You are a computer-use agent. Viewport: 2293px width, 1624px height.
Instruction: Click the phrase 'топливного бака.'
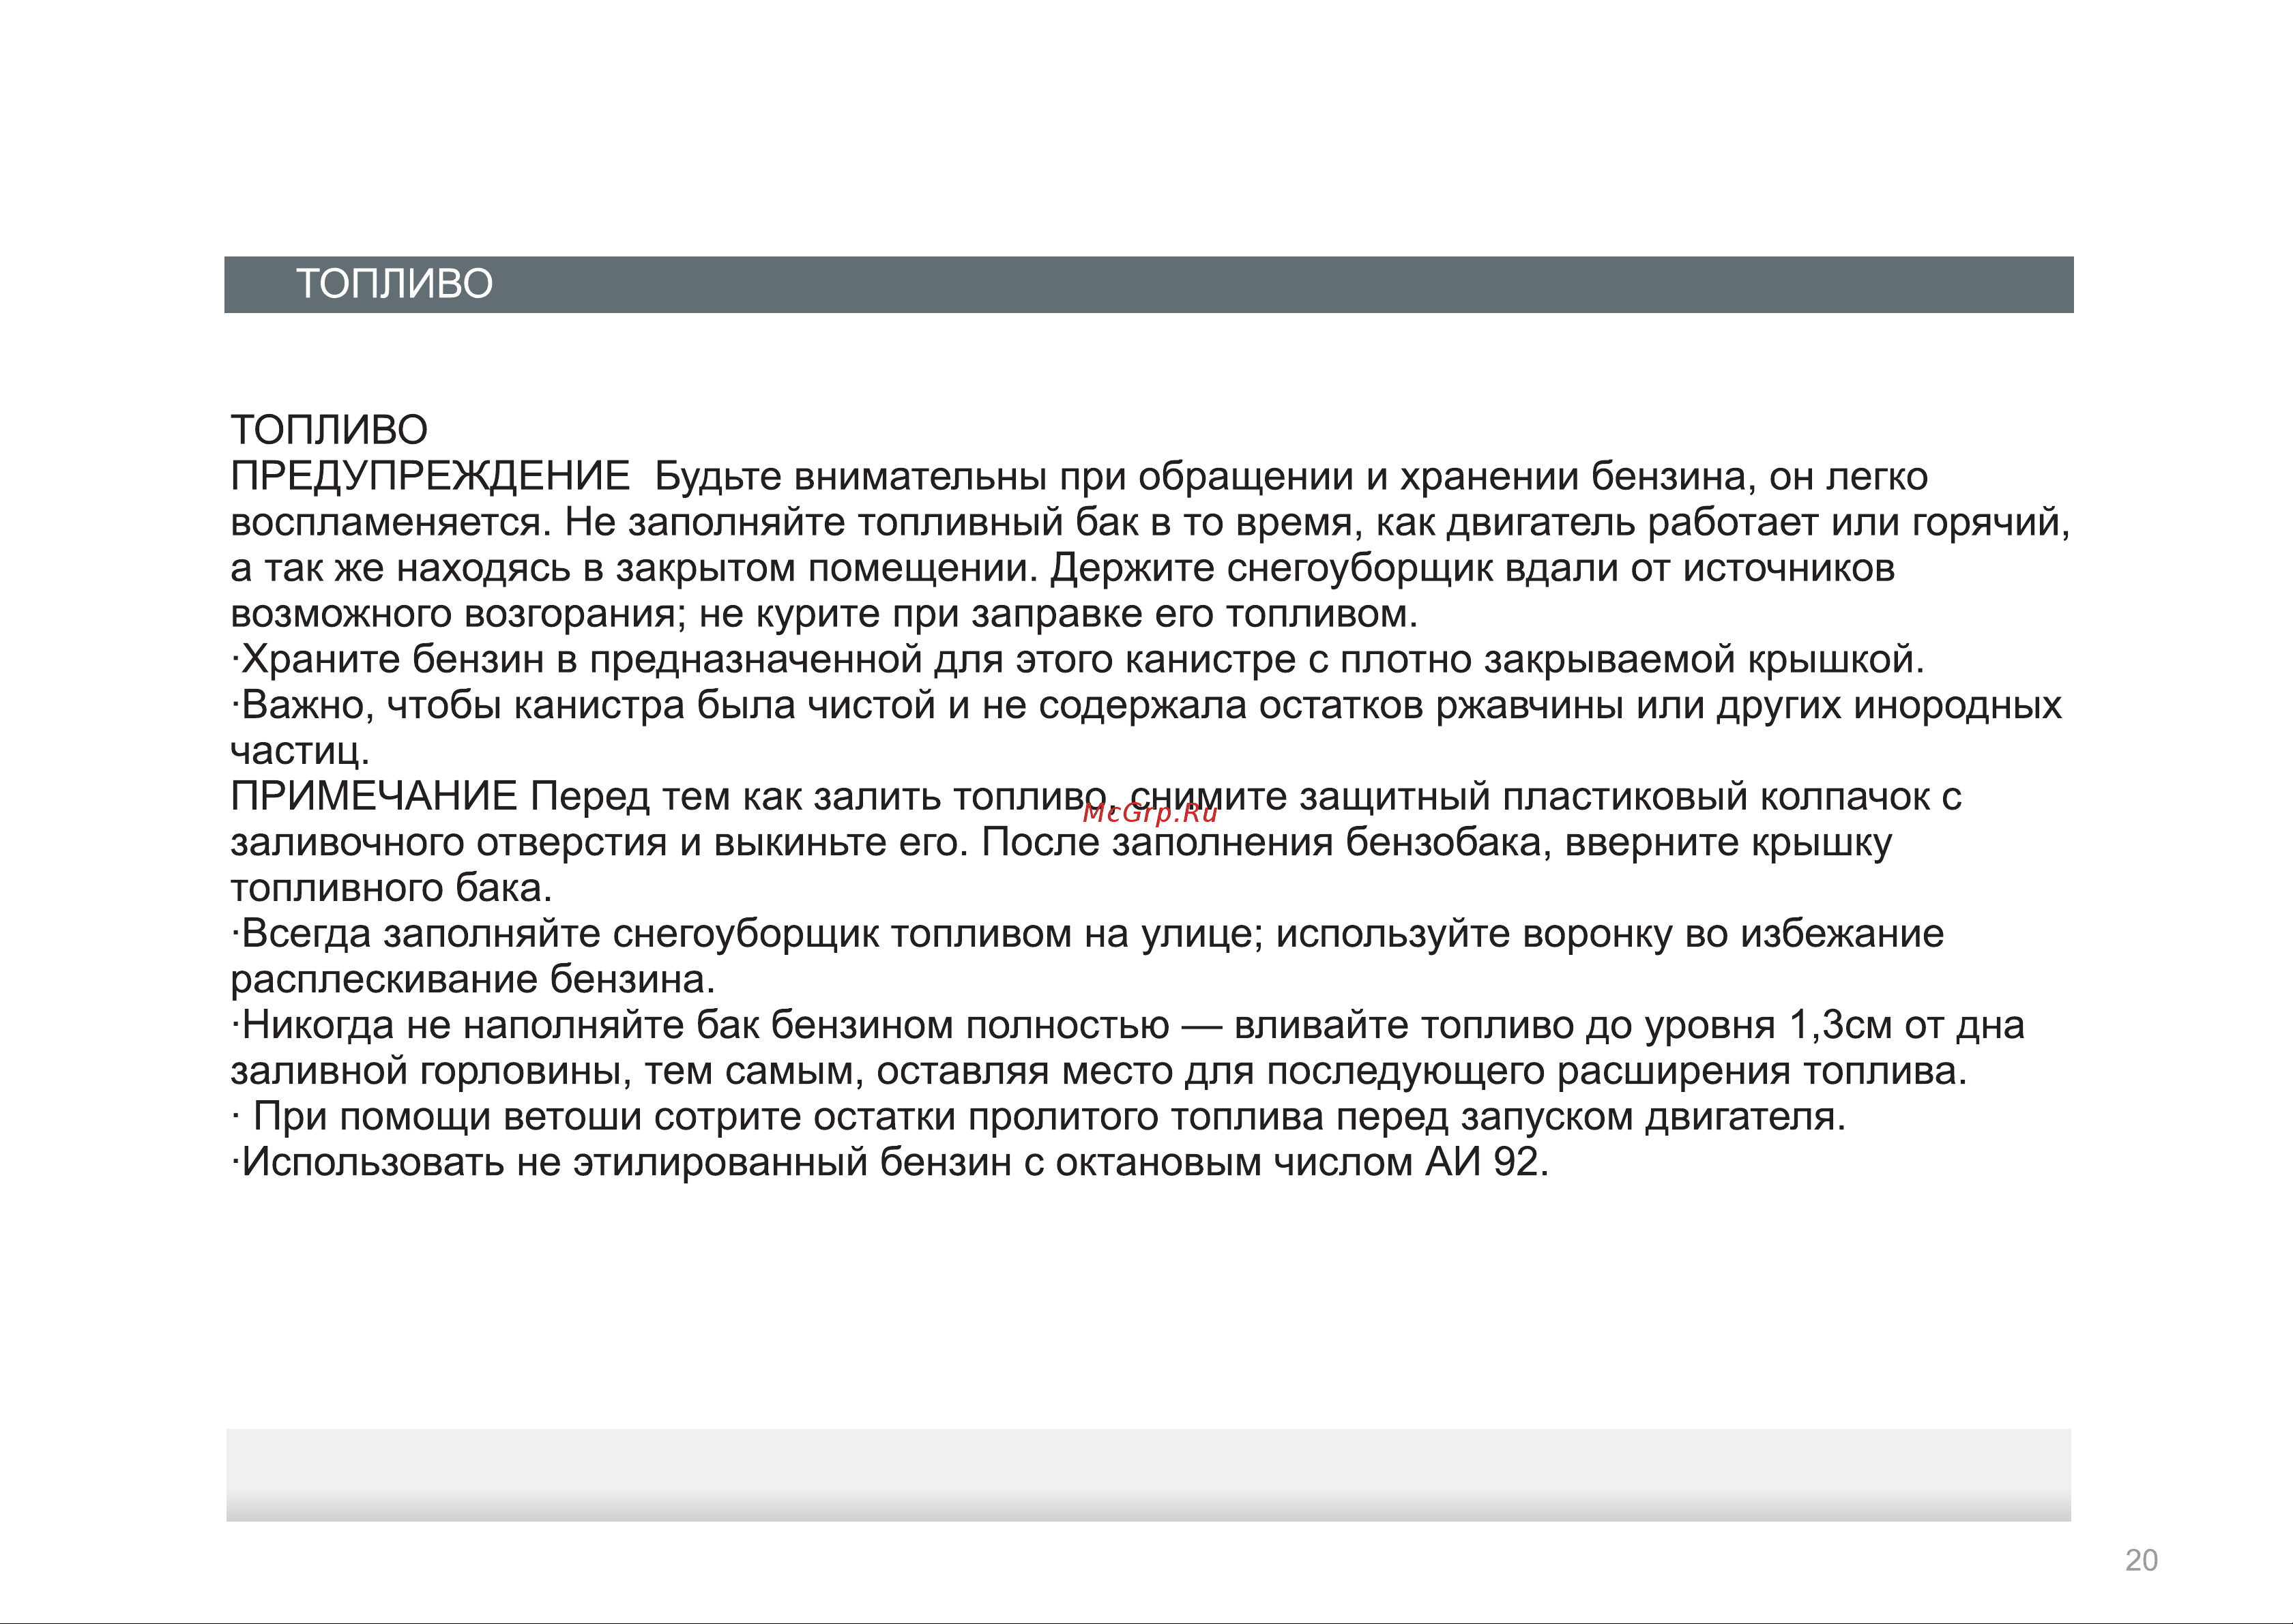pyautogui.click(x=392, y=888)
